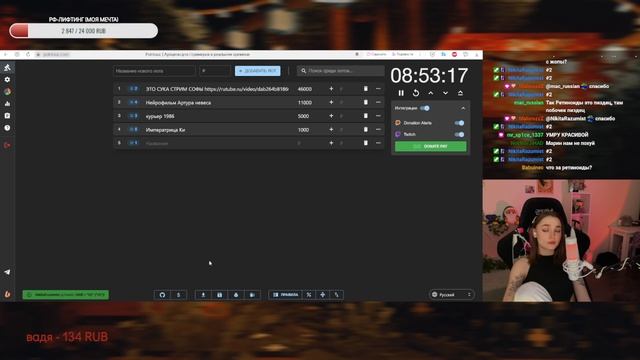Open the dash menu for Нейрофильм lot
This screenshot has height=360, width=640.
(x=378, y=102)
